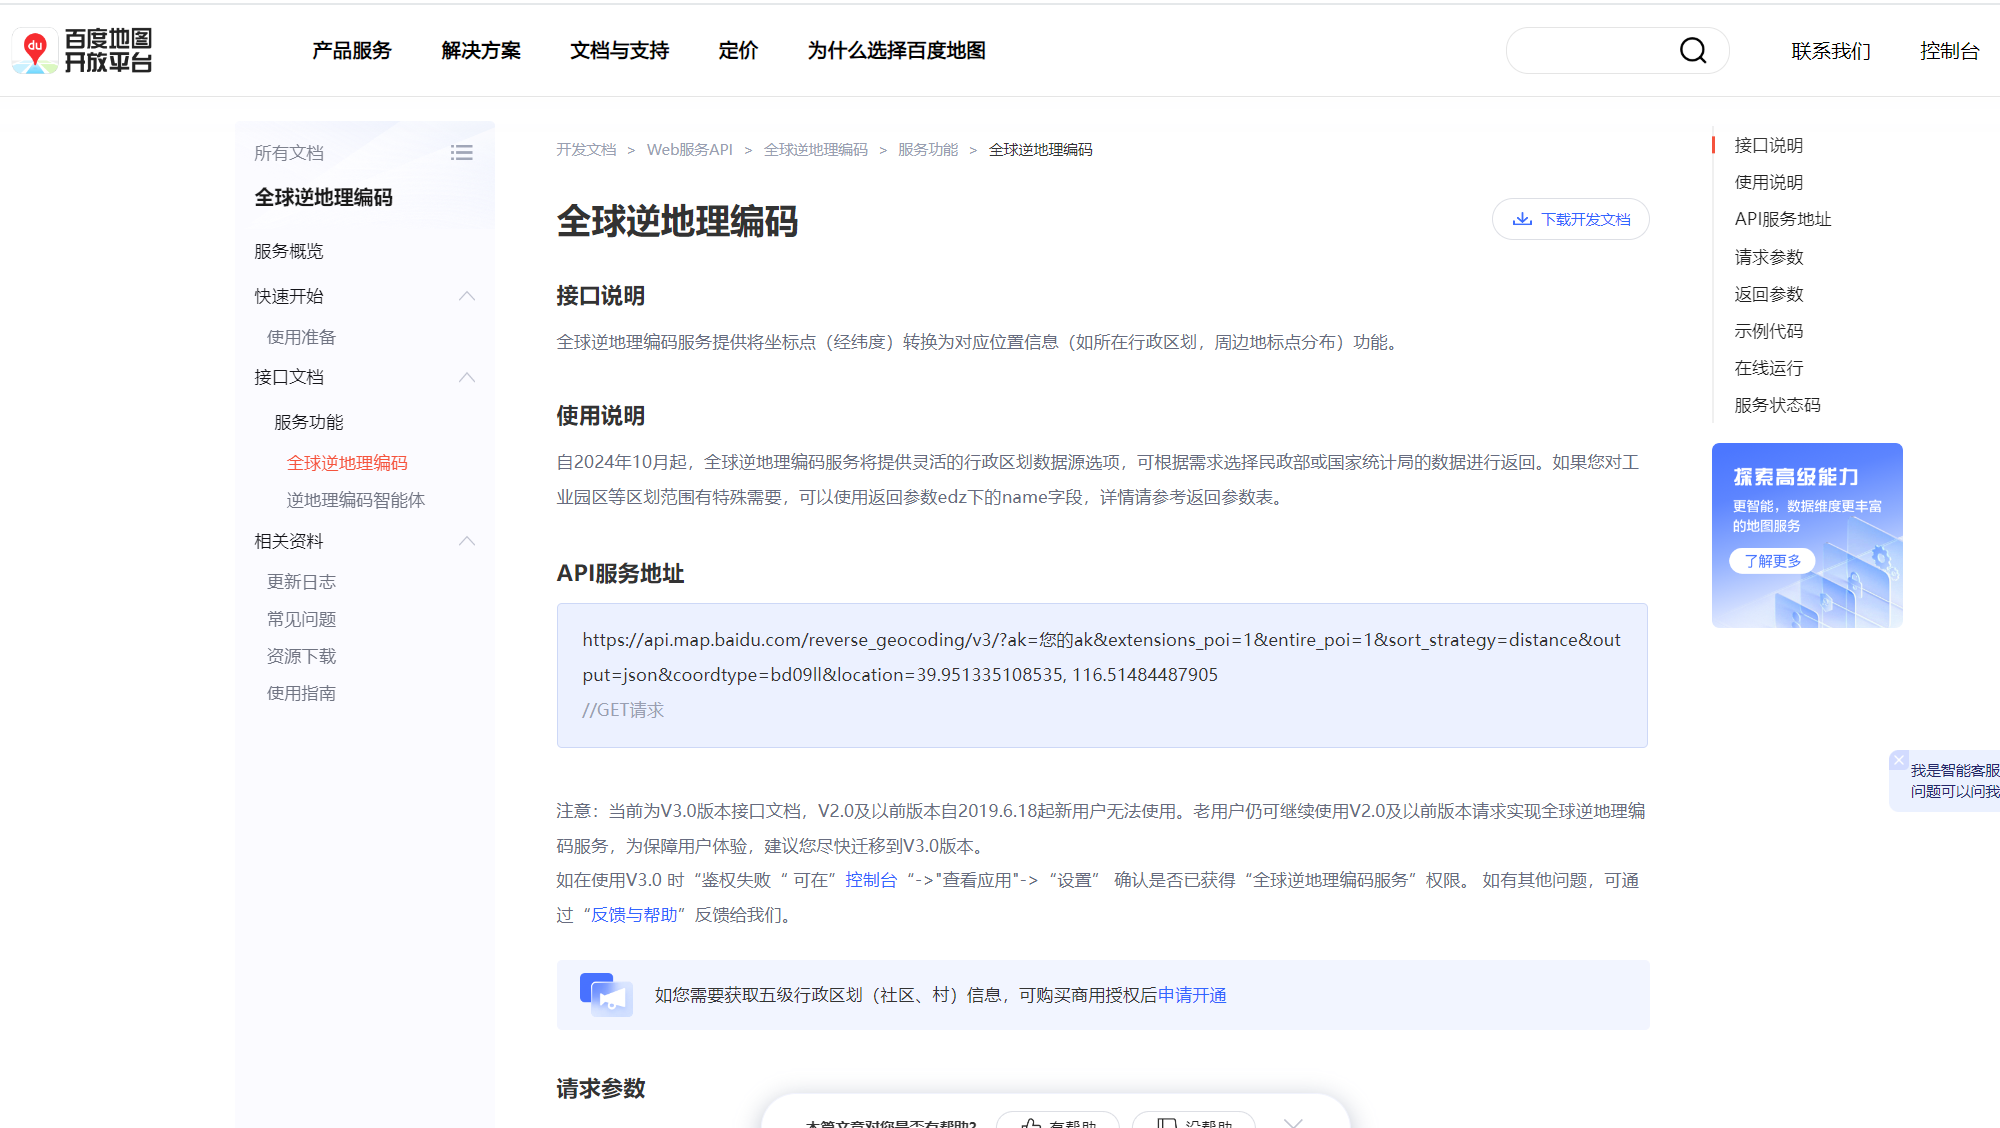Jump to 使用说明 in page outline

[x=1768, y=183]
